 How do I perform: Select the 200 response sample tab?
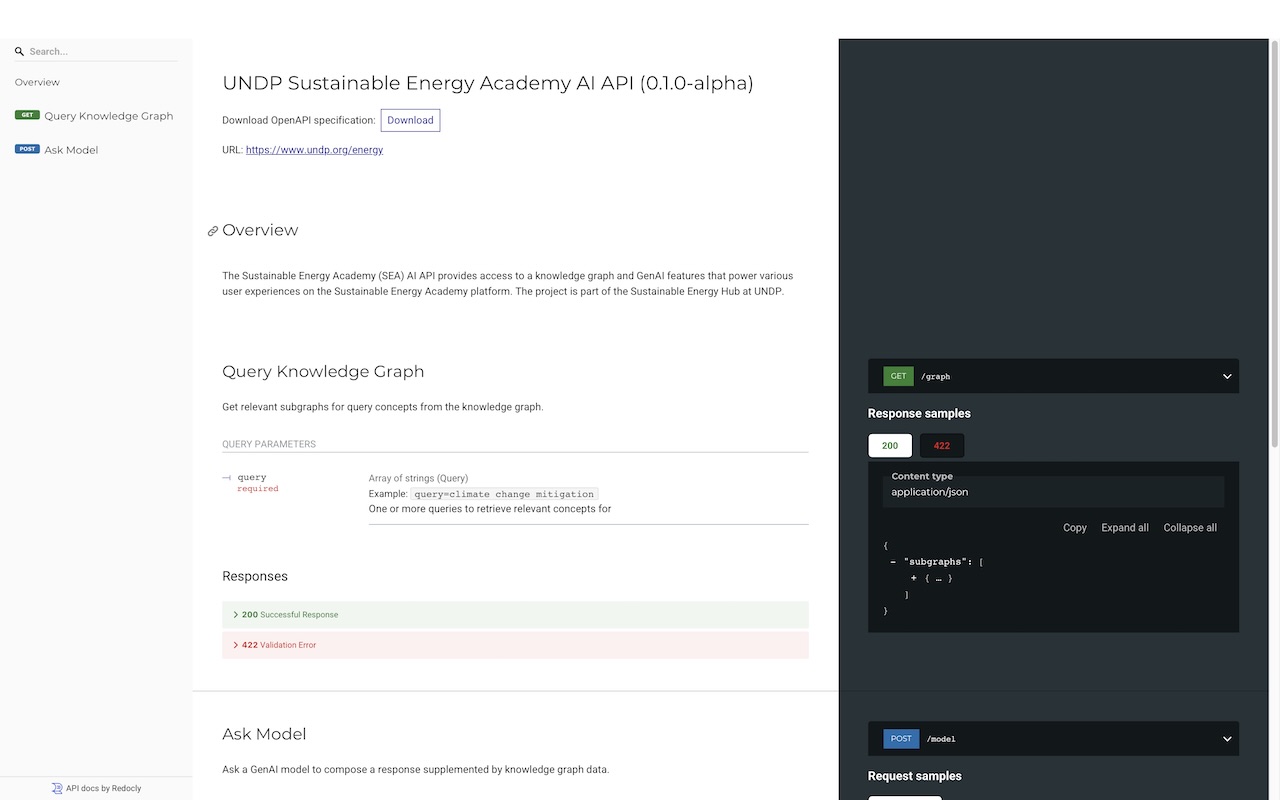[890, 446]
